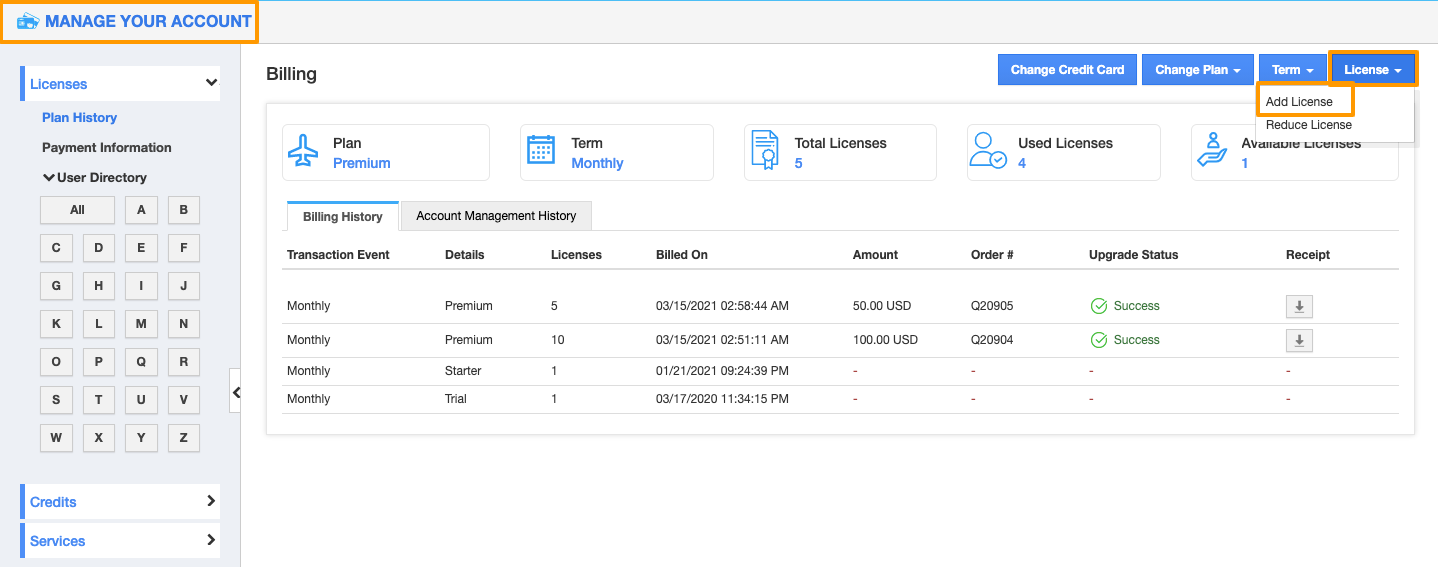Click the Change Credit Card button
The image size is (1438, 567).
point(1067,70)
